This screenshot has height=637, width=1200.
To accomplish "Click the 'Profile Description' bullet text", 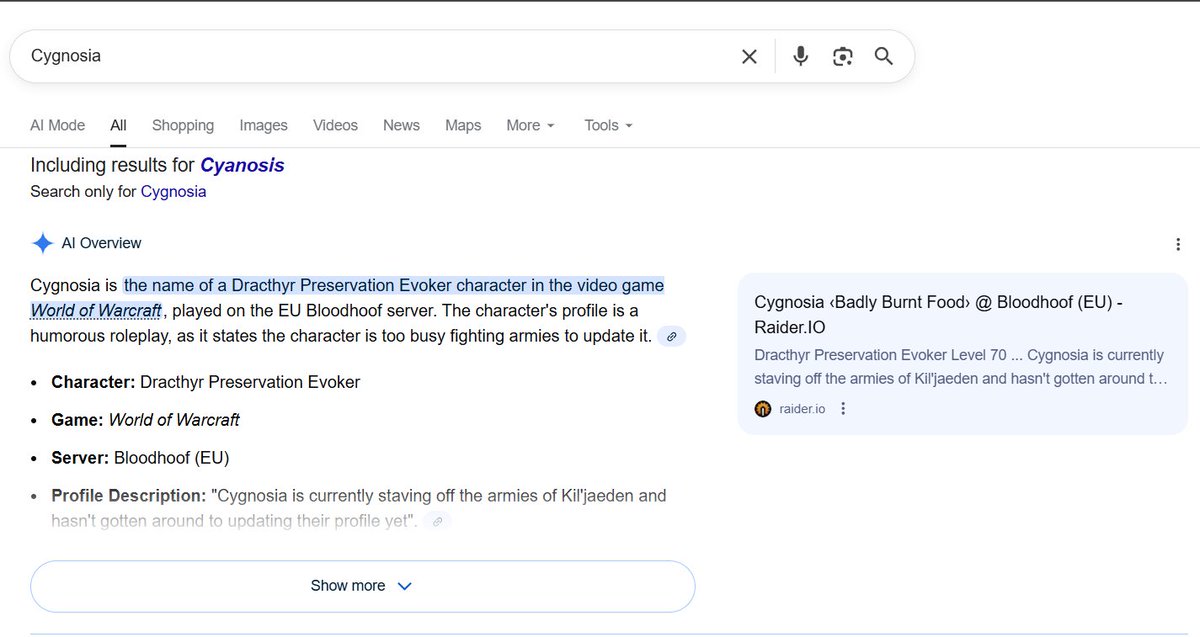I will (x=359, y=508).
